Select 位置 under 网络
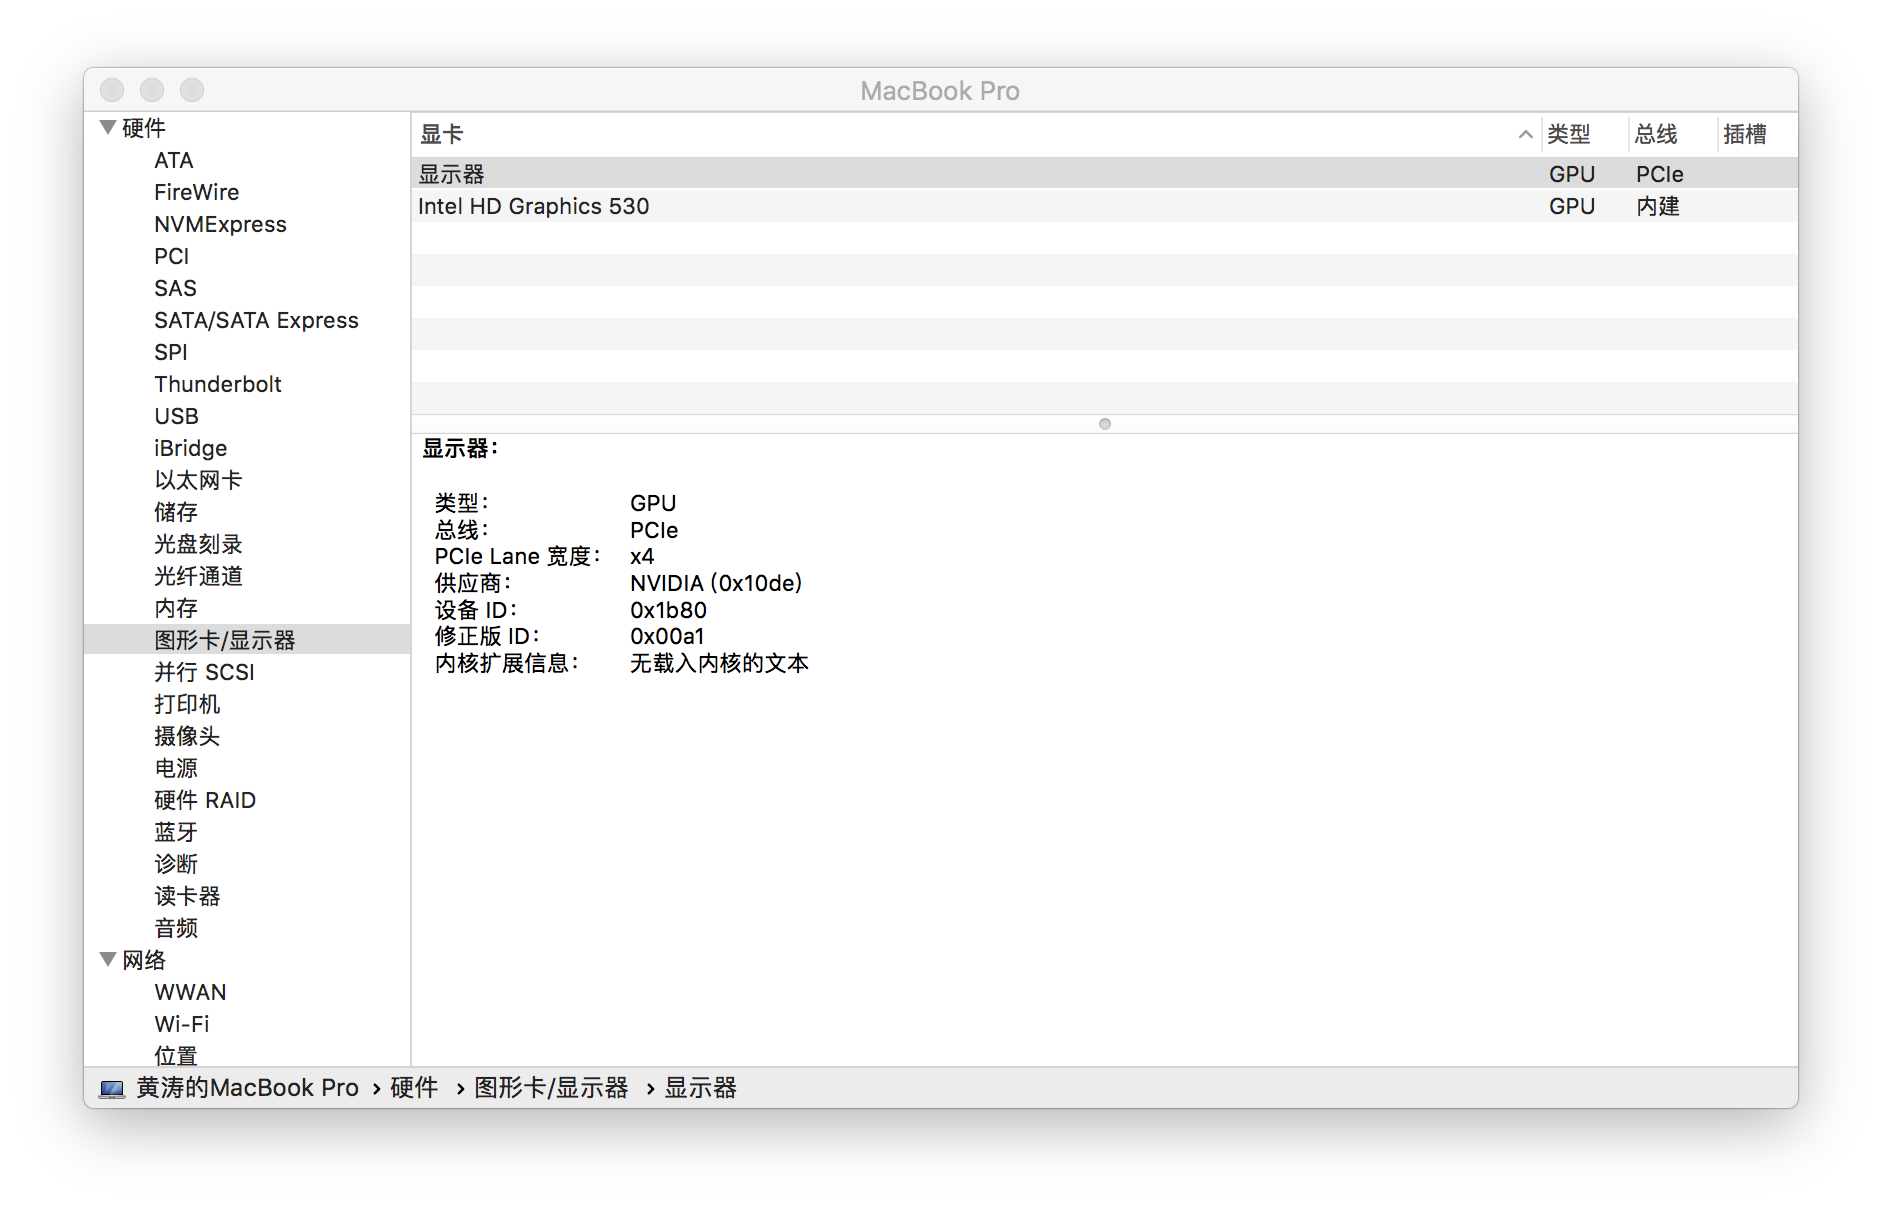1882x1208 pixels. point(176,1055)
